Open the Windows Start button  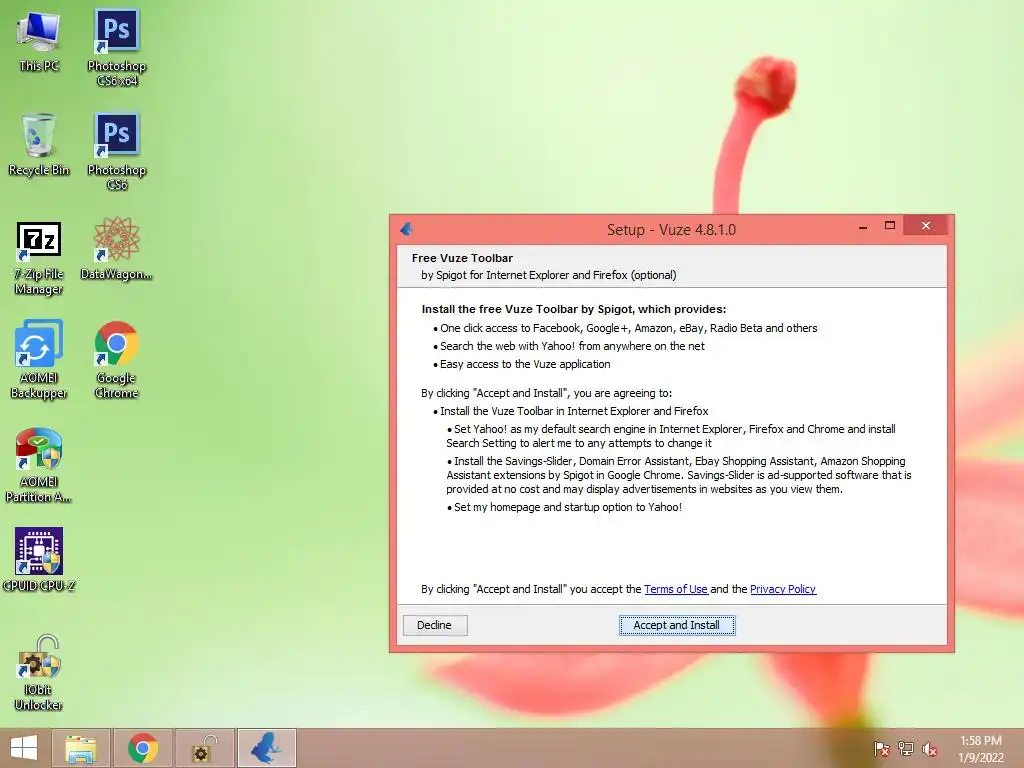(x=24, y=748)
